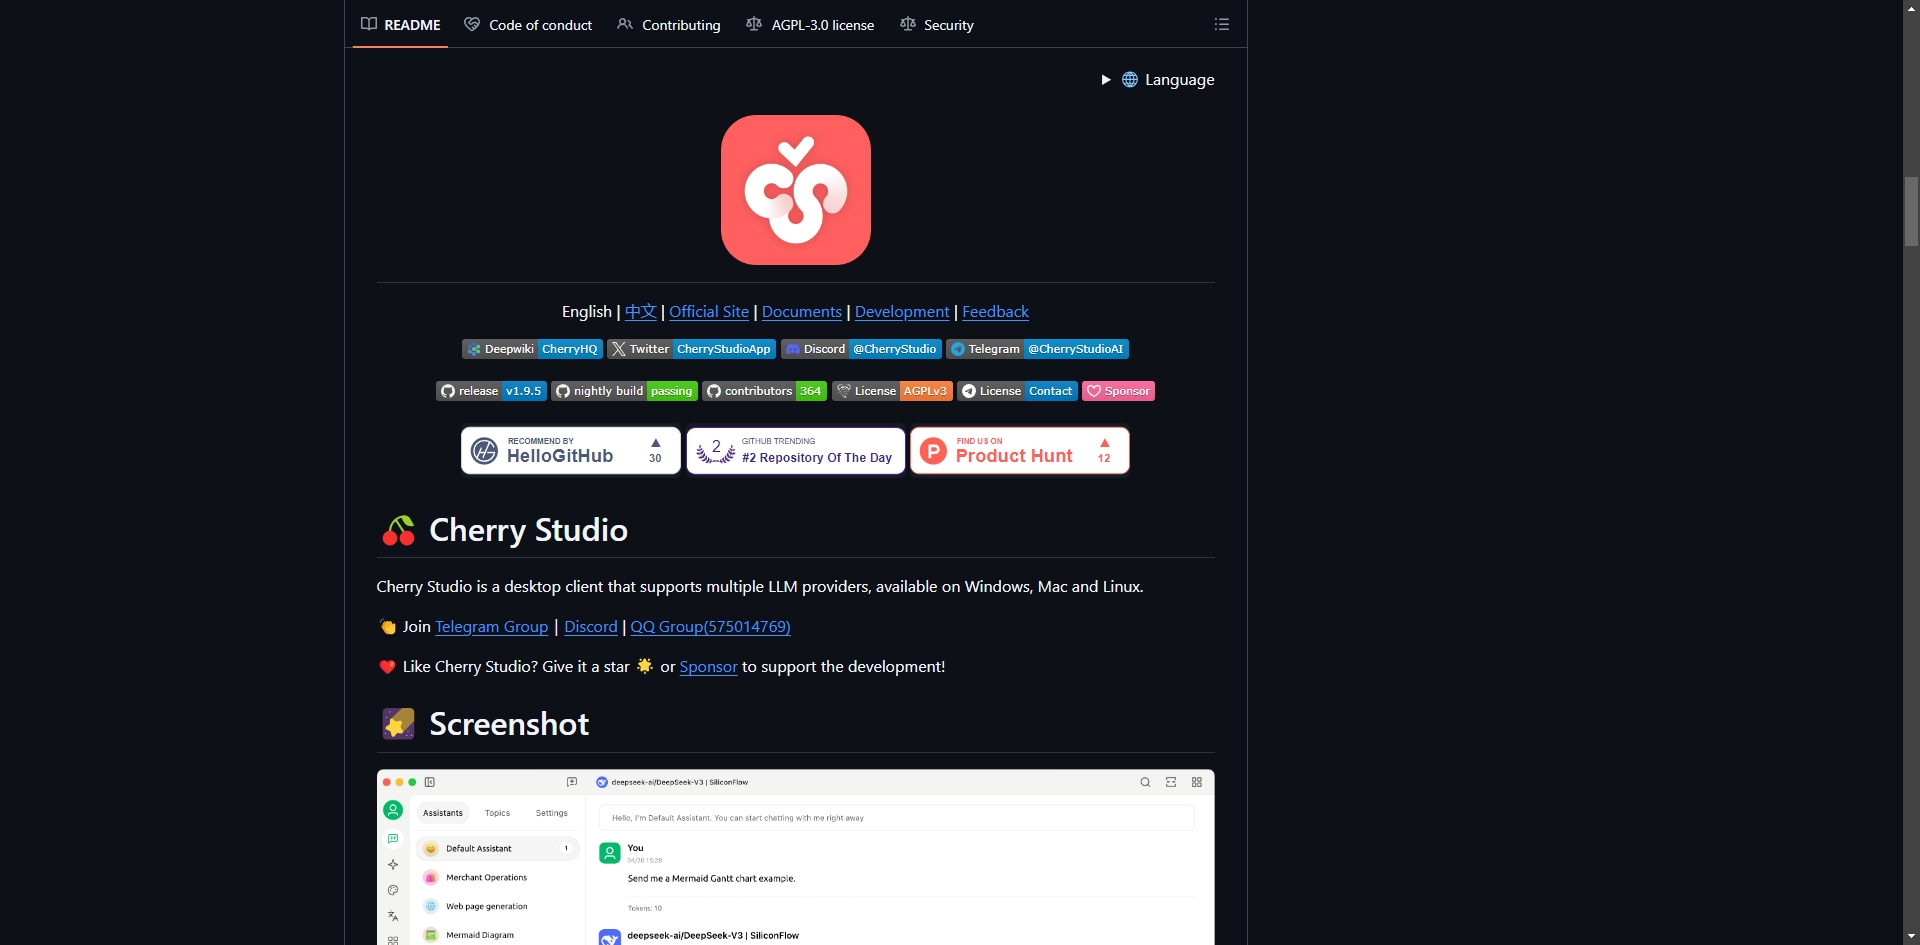
Task: Click the Cherry Studio heading text
Action: point(528,530)
